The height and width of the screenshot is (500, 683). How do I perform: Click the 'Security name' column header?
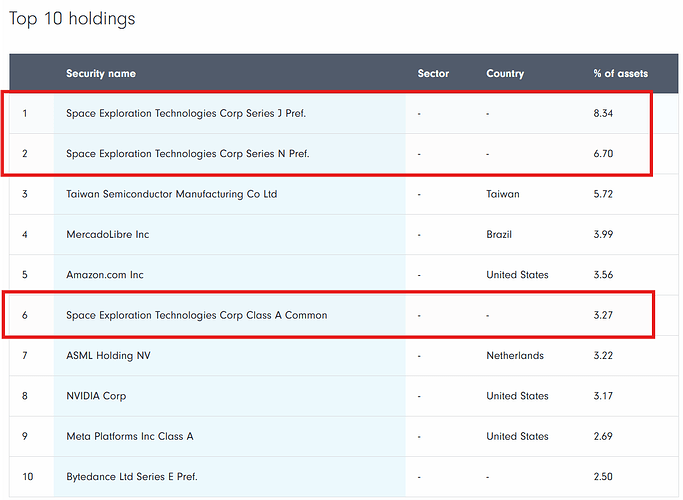101,74
